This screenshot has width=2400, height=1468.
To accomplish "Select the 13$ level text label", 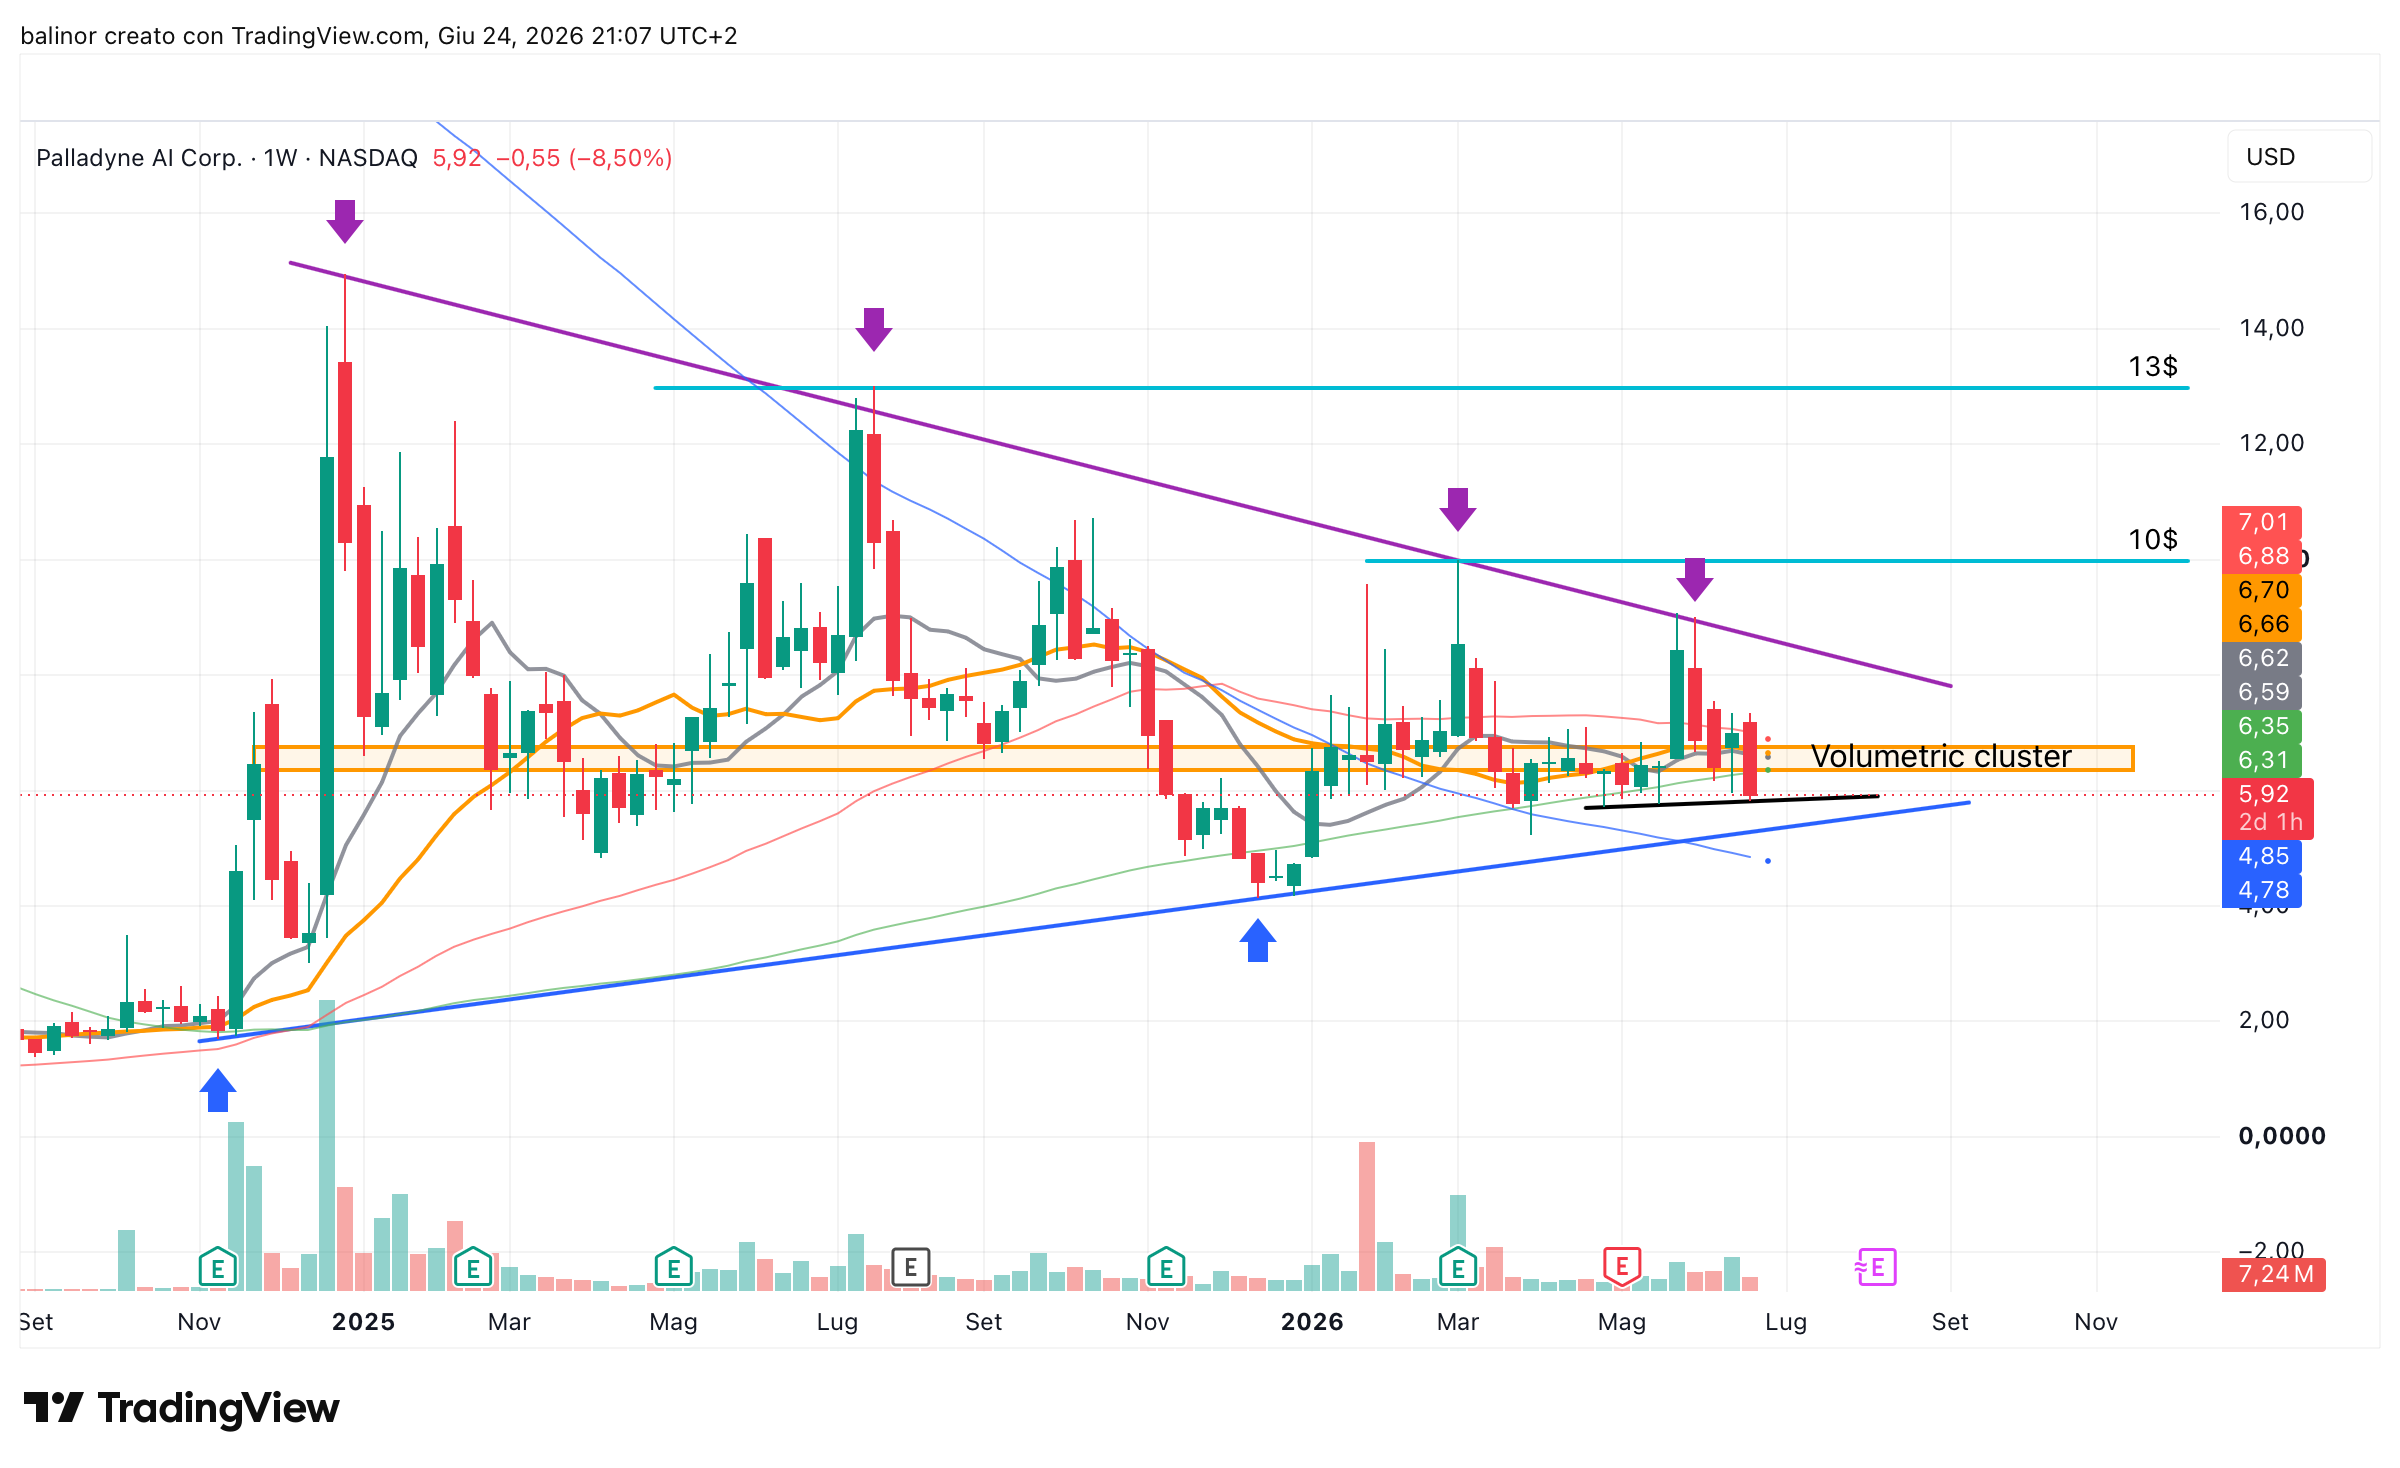I will pos(2153,367).
